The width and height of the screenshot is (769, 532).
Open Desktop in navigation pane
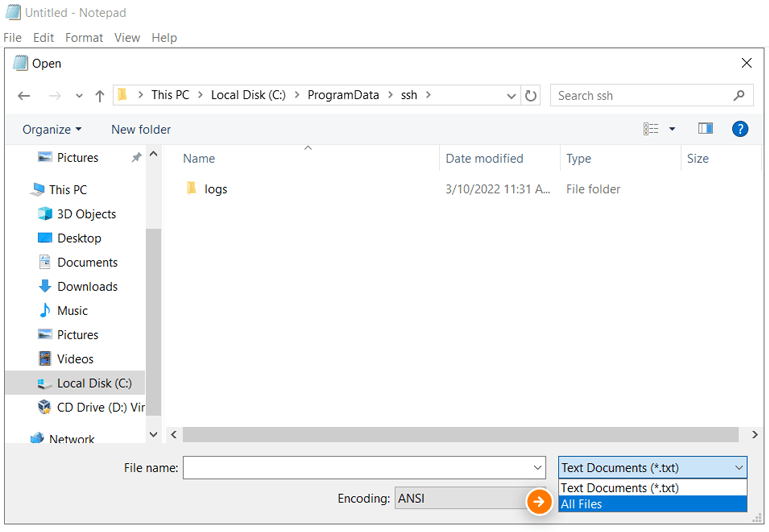[x=79, y=238]
